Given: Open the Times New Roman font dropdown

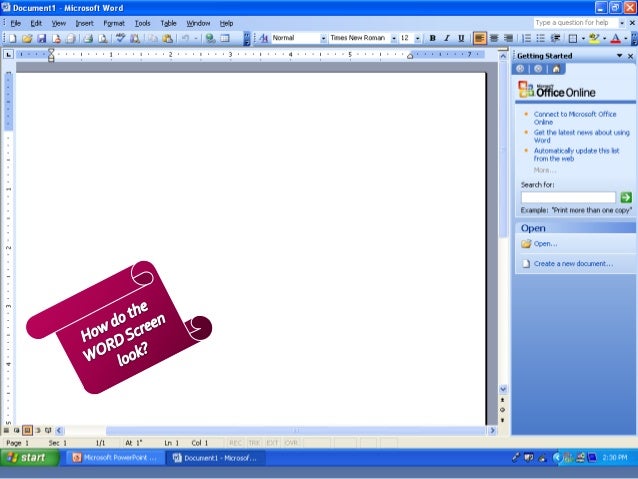Looking at the screenshot, I should click(393, 38).
